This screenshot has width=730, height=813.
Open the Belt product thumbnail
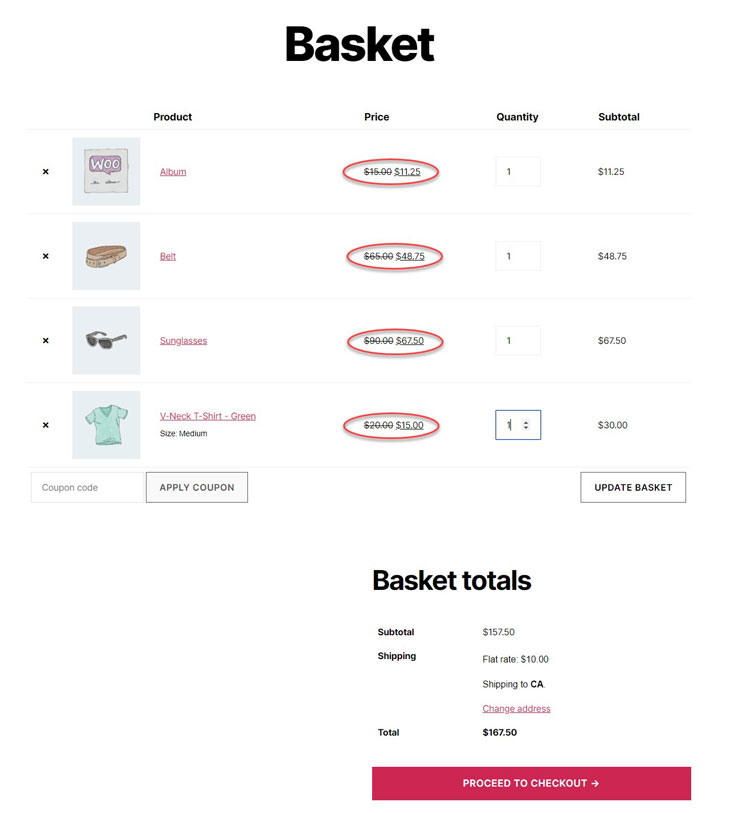pos(106,256)
